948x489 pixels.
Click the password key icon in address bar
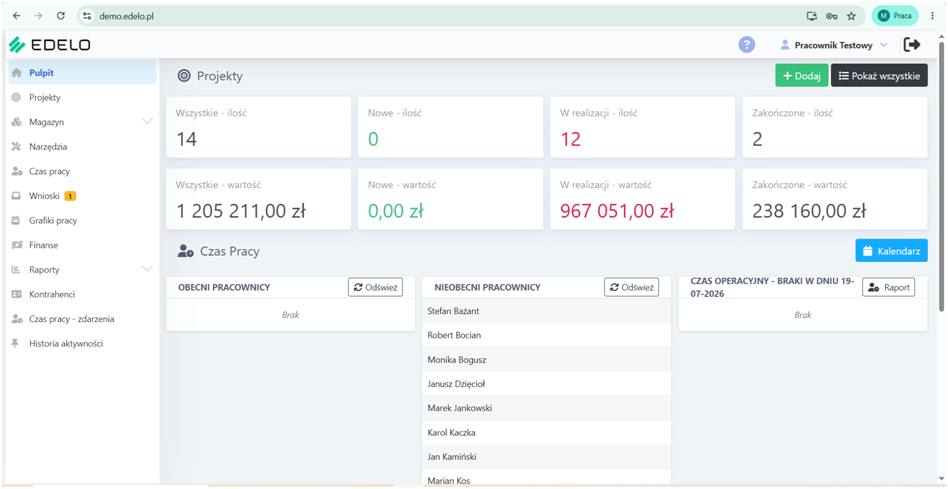[831, 16]
